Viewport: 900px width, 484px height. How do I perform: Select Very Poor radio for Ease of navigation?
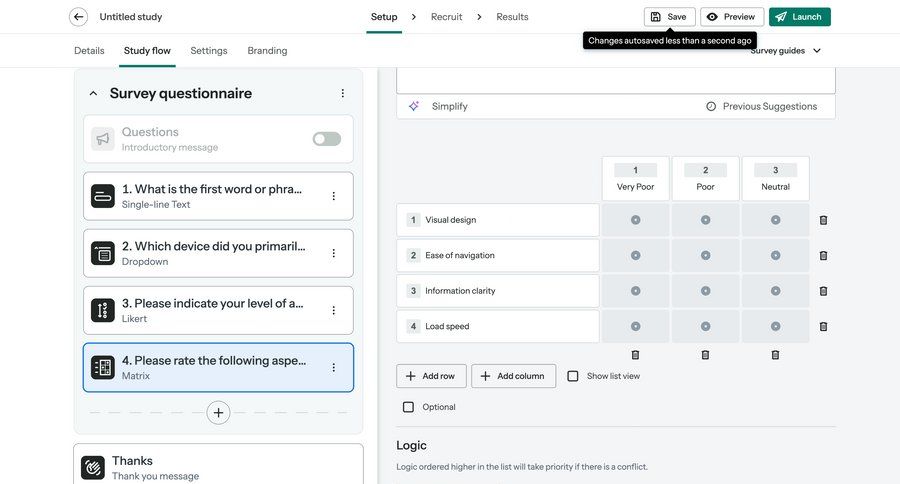point(635,256)
